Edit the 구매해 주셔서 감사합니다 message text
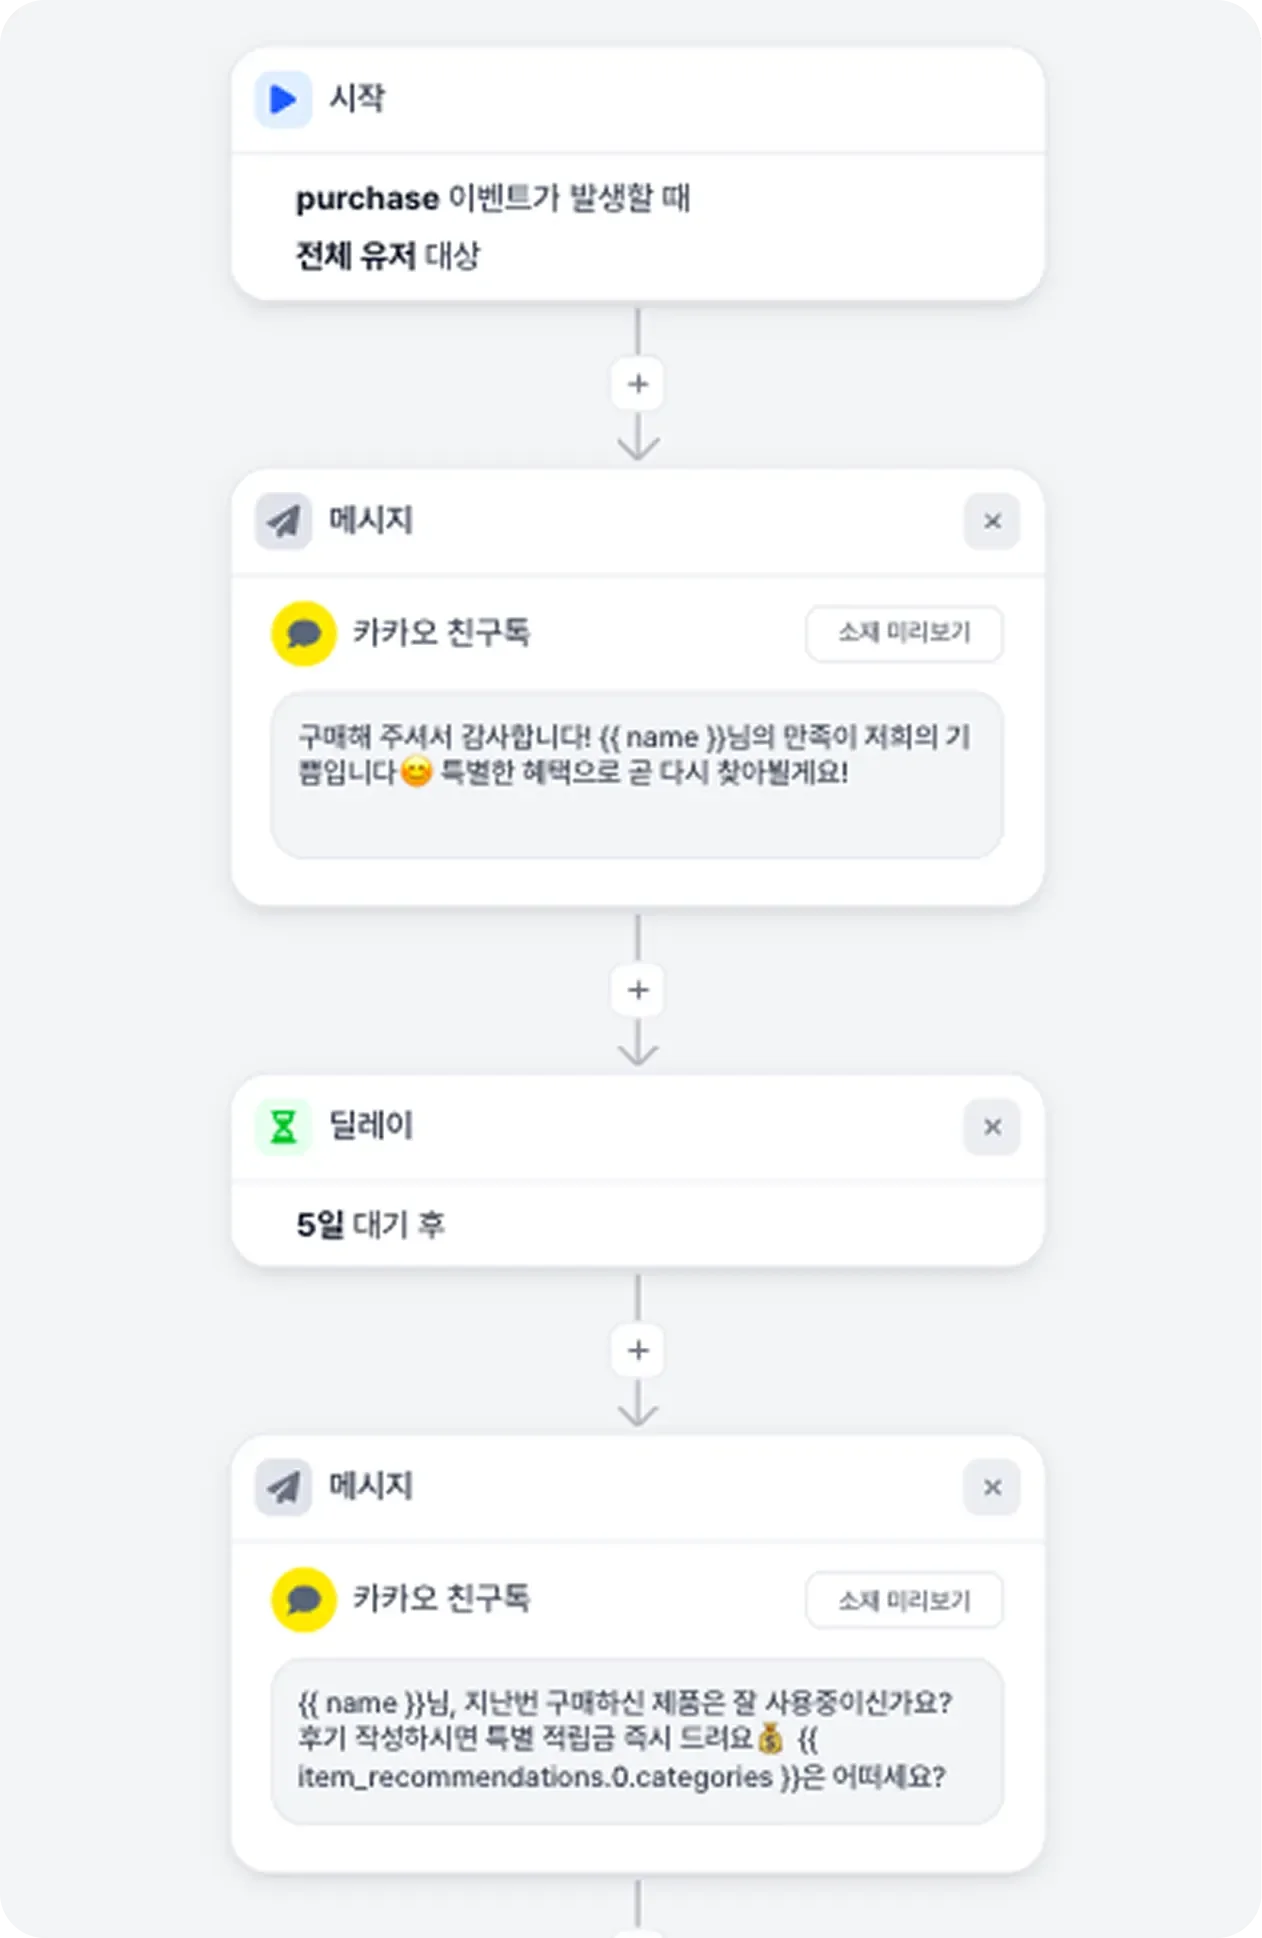The height and width of the screenshot is (1938, 1262). click(636, 774)
